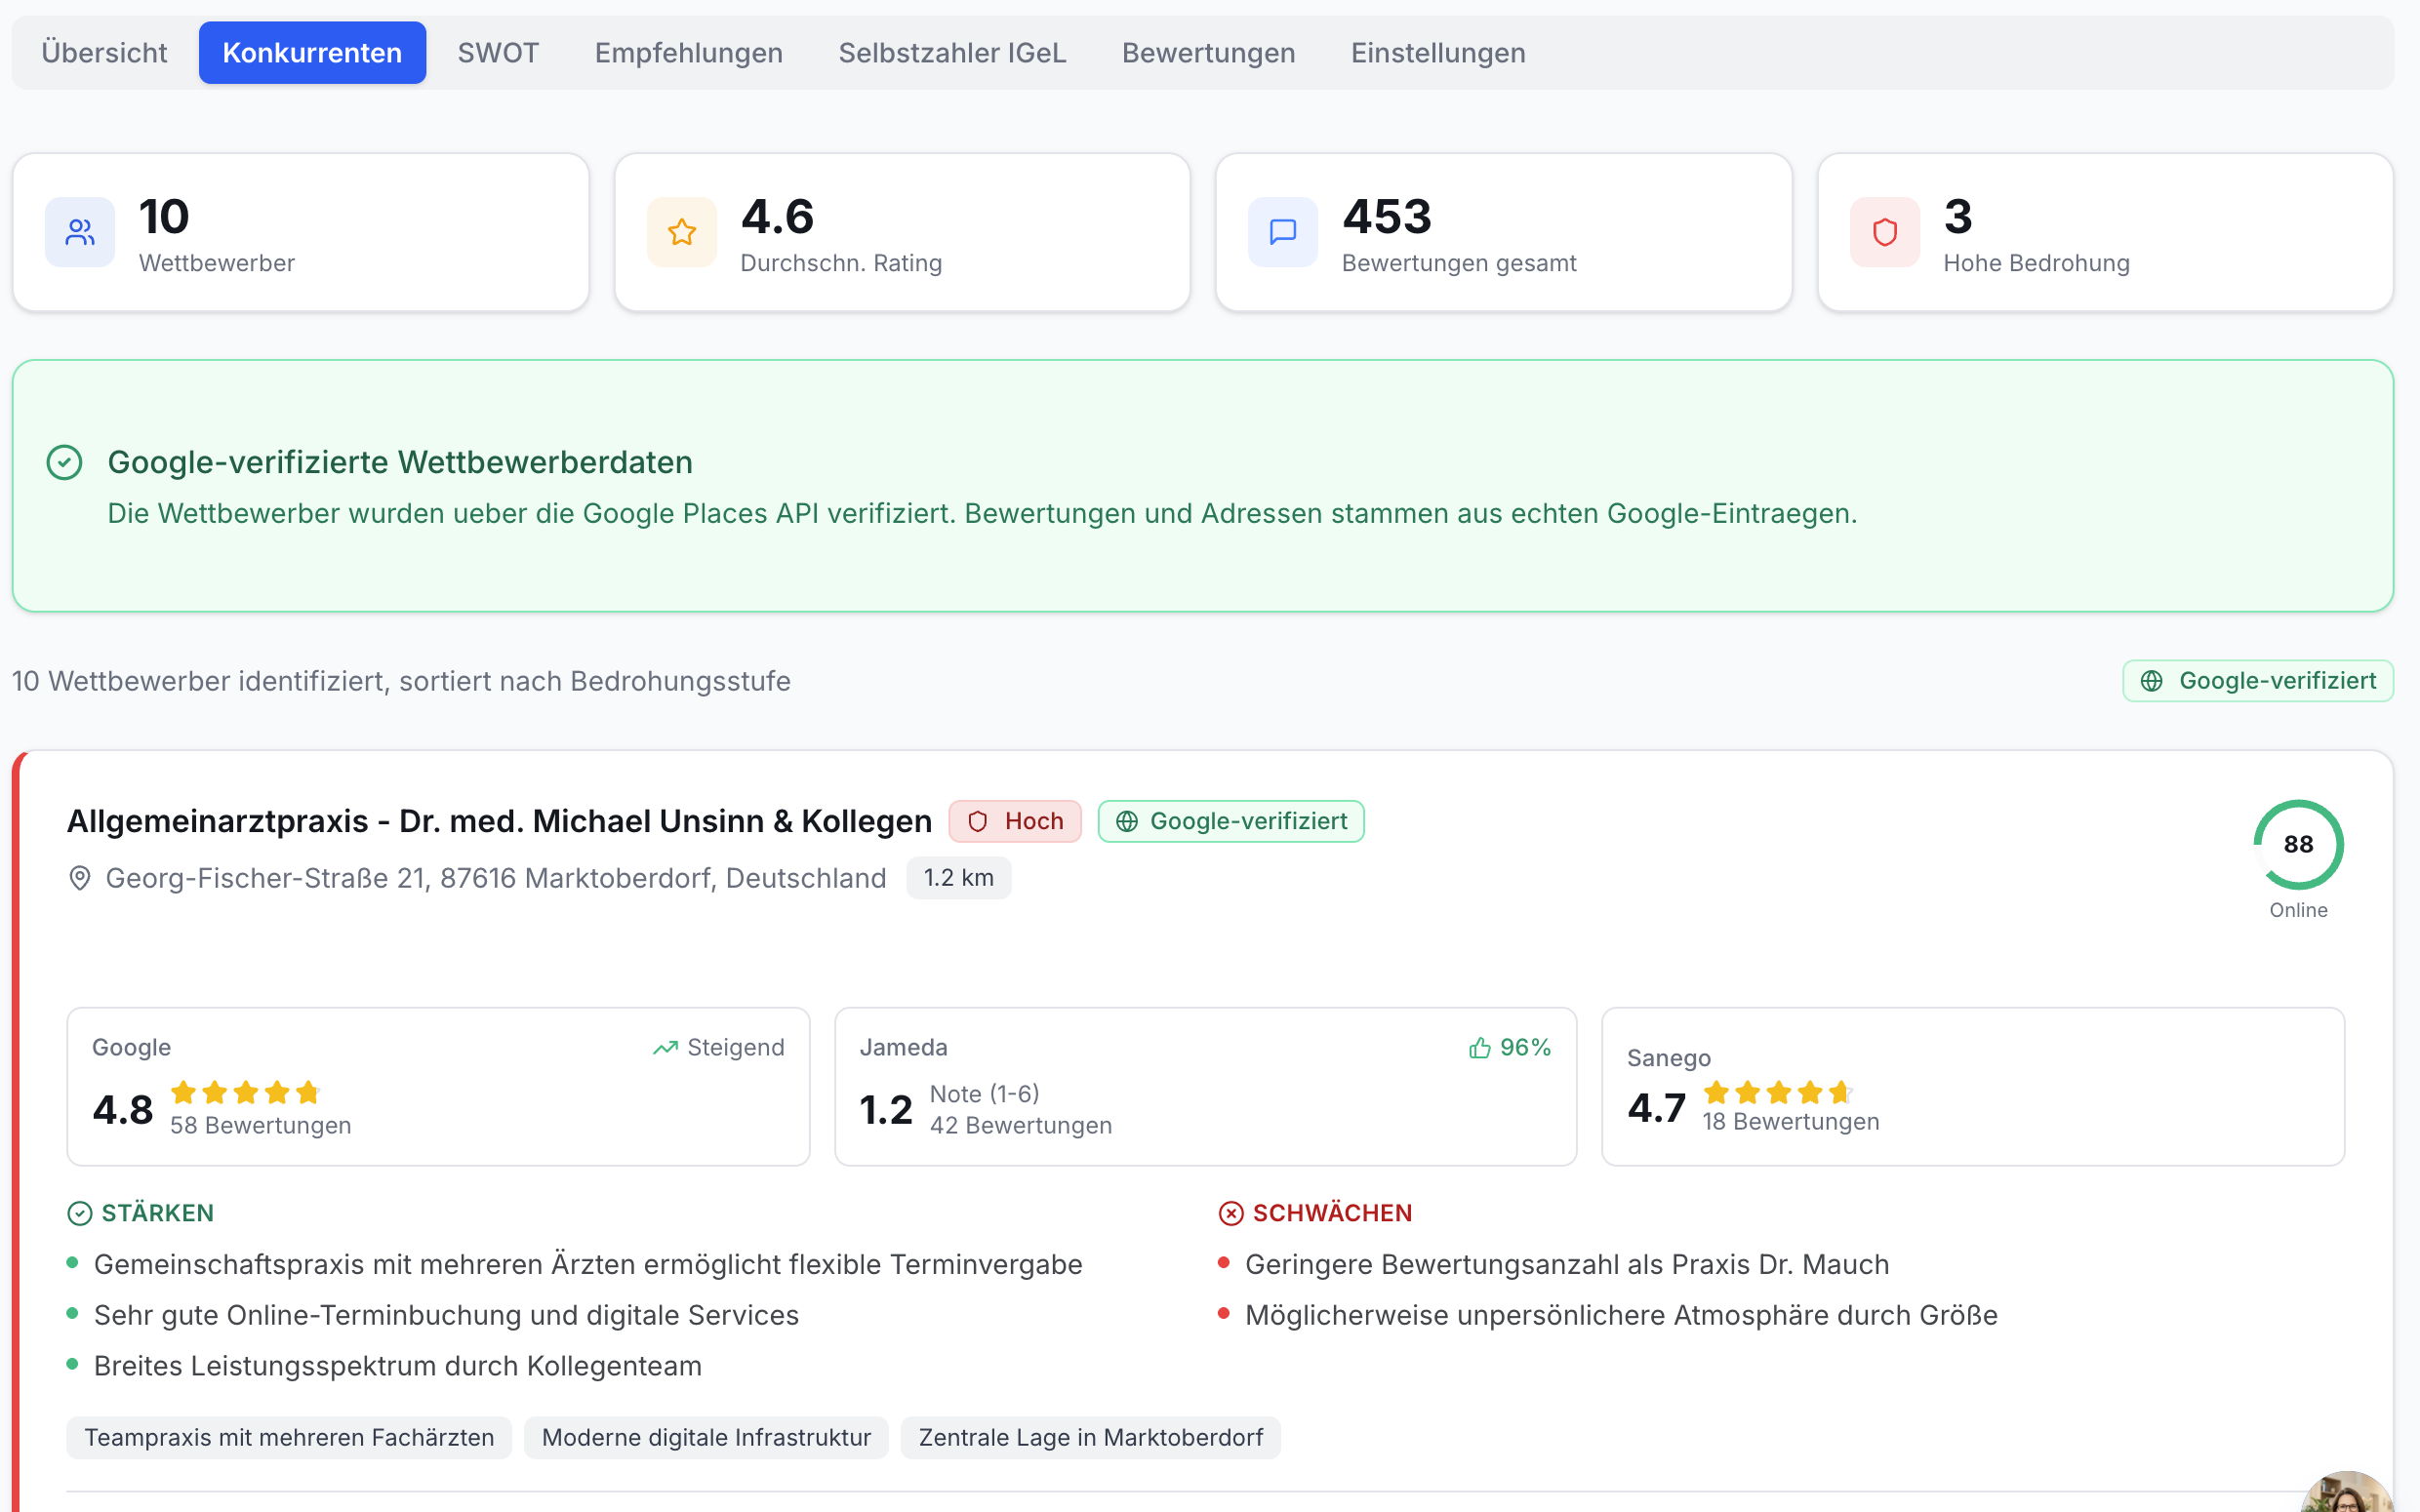The image size is (2420, 1512).
Task: Click the Zentrale Lage in Marktoberdorf tag
Action: pyautogui.click(x=1091, y=1437)
